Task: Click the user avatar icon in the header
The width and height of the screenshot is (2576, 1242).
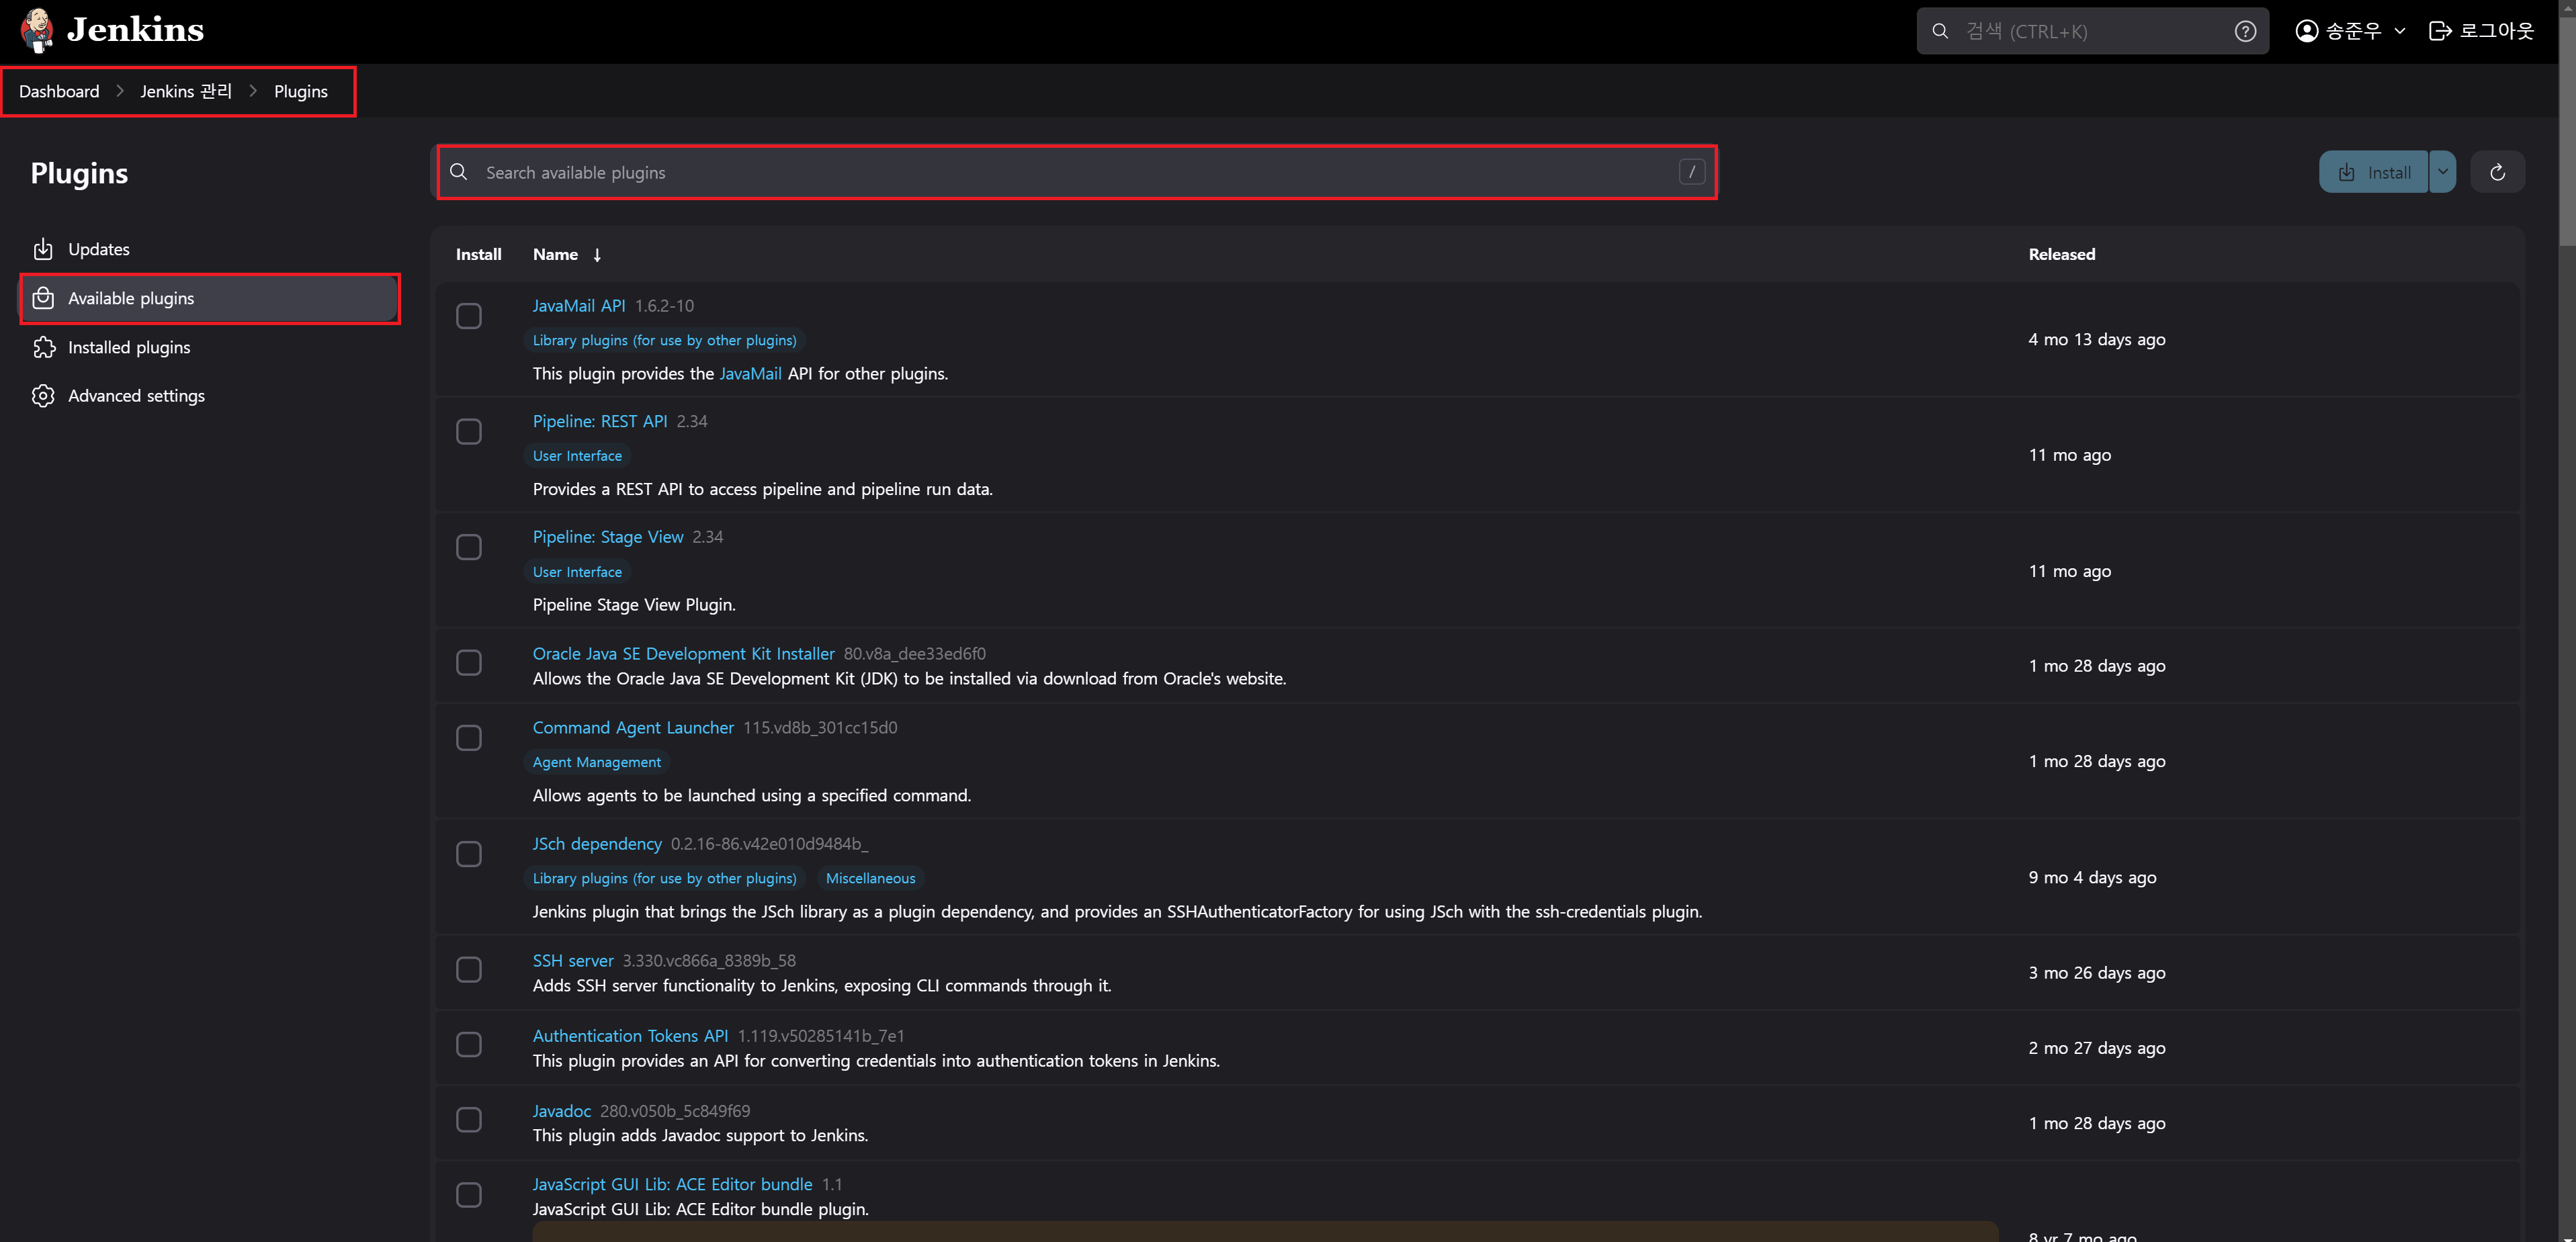Action: point(2306,31)
